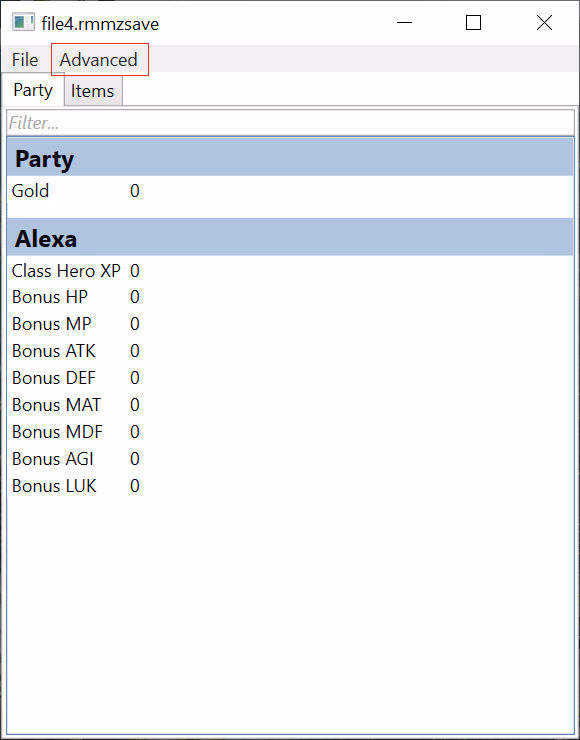Open the File menu
This screenshot has width=580, height=740.
(x=25, y=60)
